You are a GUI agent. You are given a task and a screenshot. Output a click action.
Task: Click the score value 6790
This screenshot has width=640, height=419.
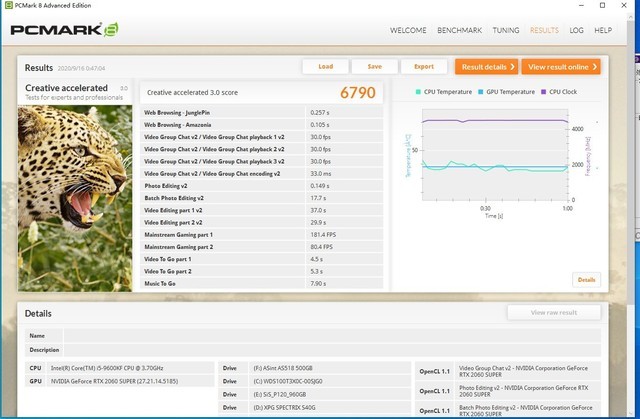(358, 93)
